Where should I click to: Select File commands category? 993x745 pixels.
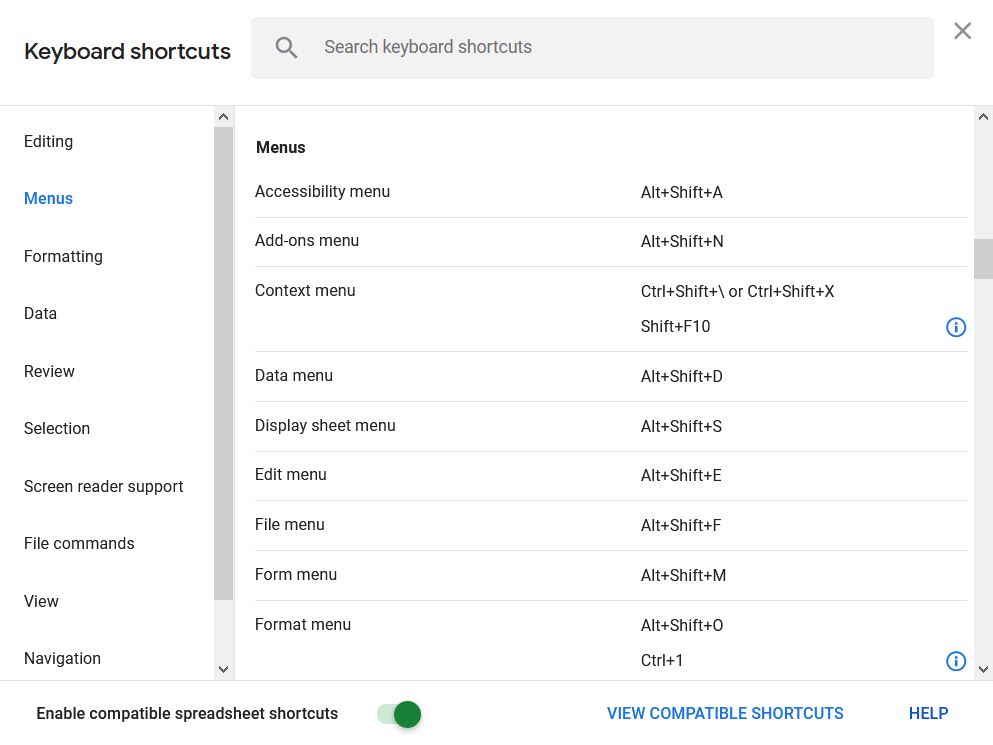point(79,543)
